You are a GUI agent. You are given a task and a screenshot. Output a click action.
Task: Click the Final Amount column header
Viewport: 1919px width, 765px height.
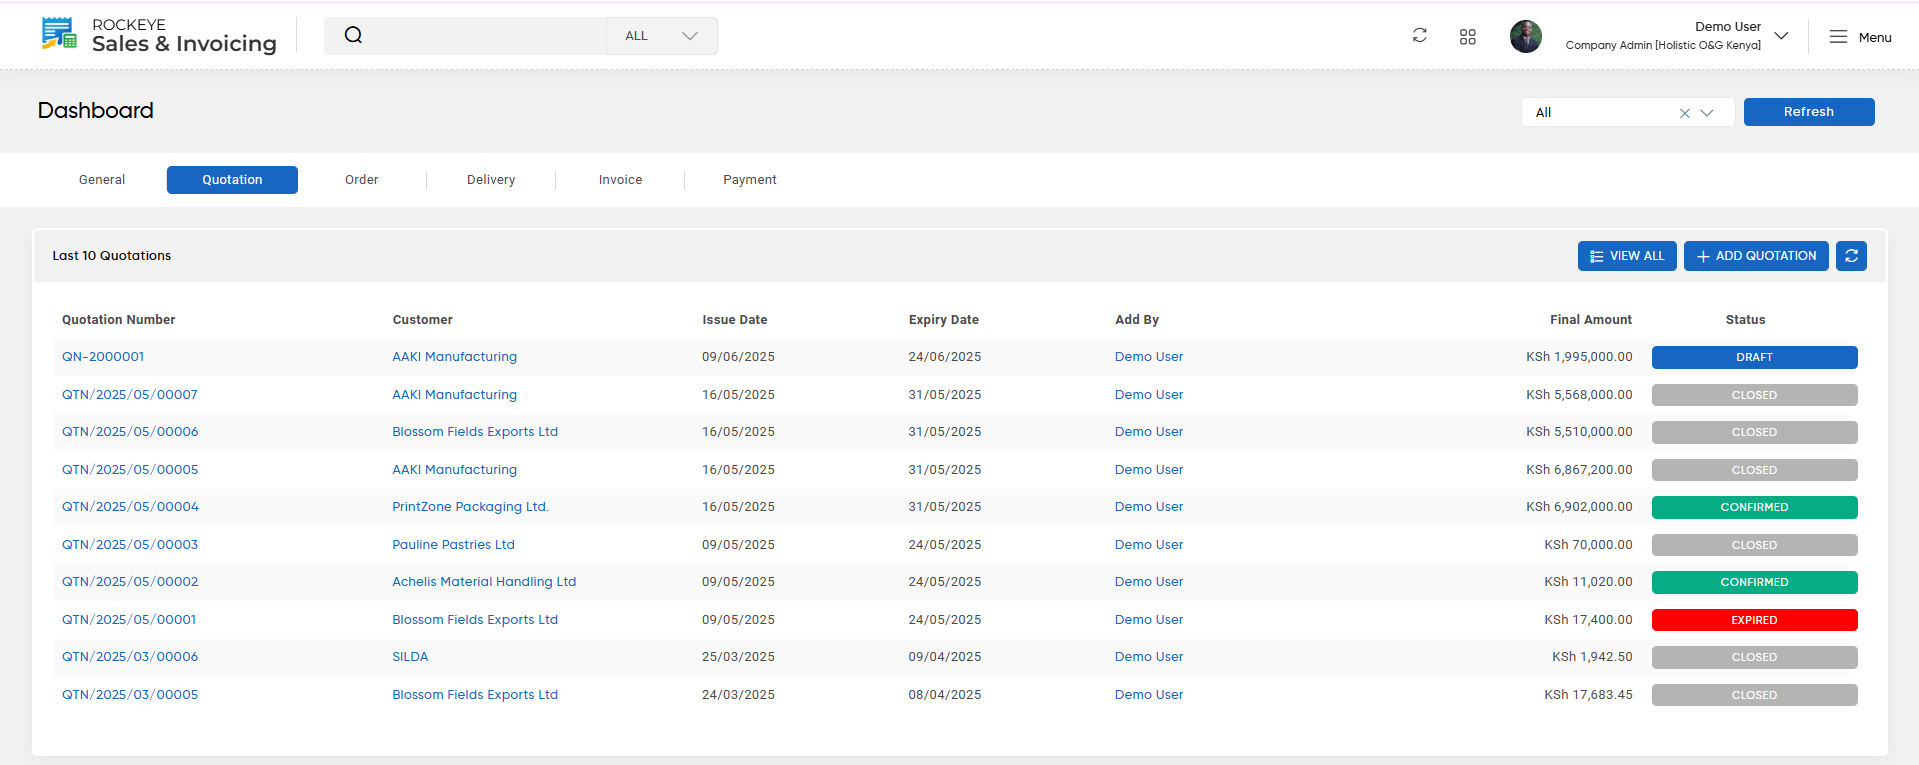pos(1591,320)
